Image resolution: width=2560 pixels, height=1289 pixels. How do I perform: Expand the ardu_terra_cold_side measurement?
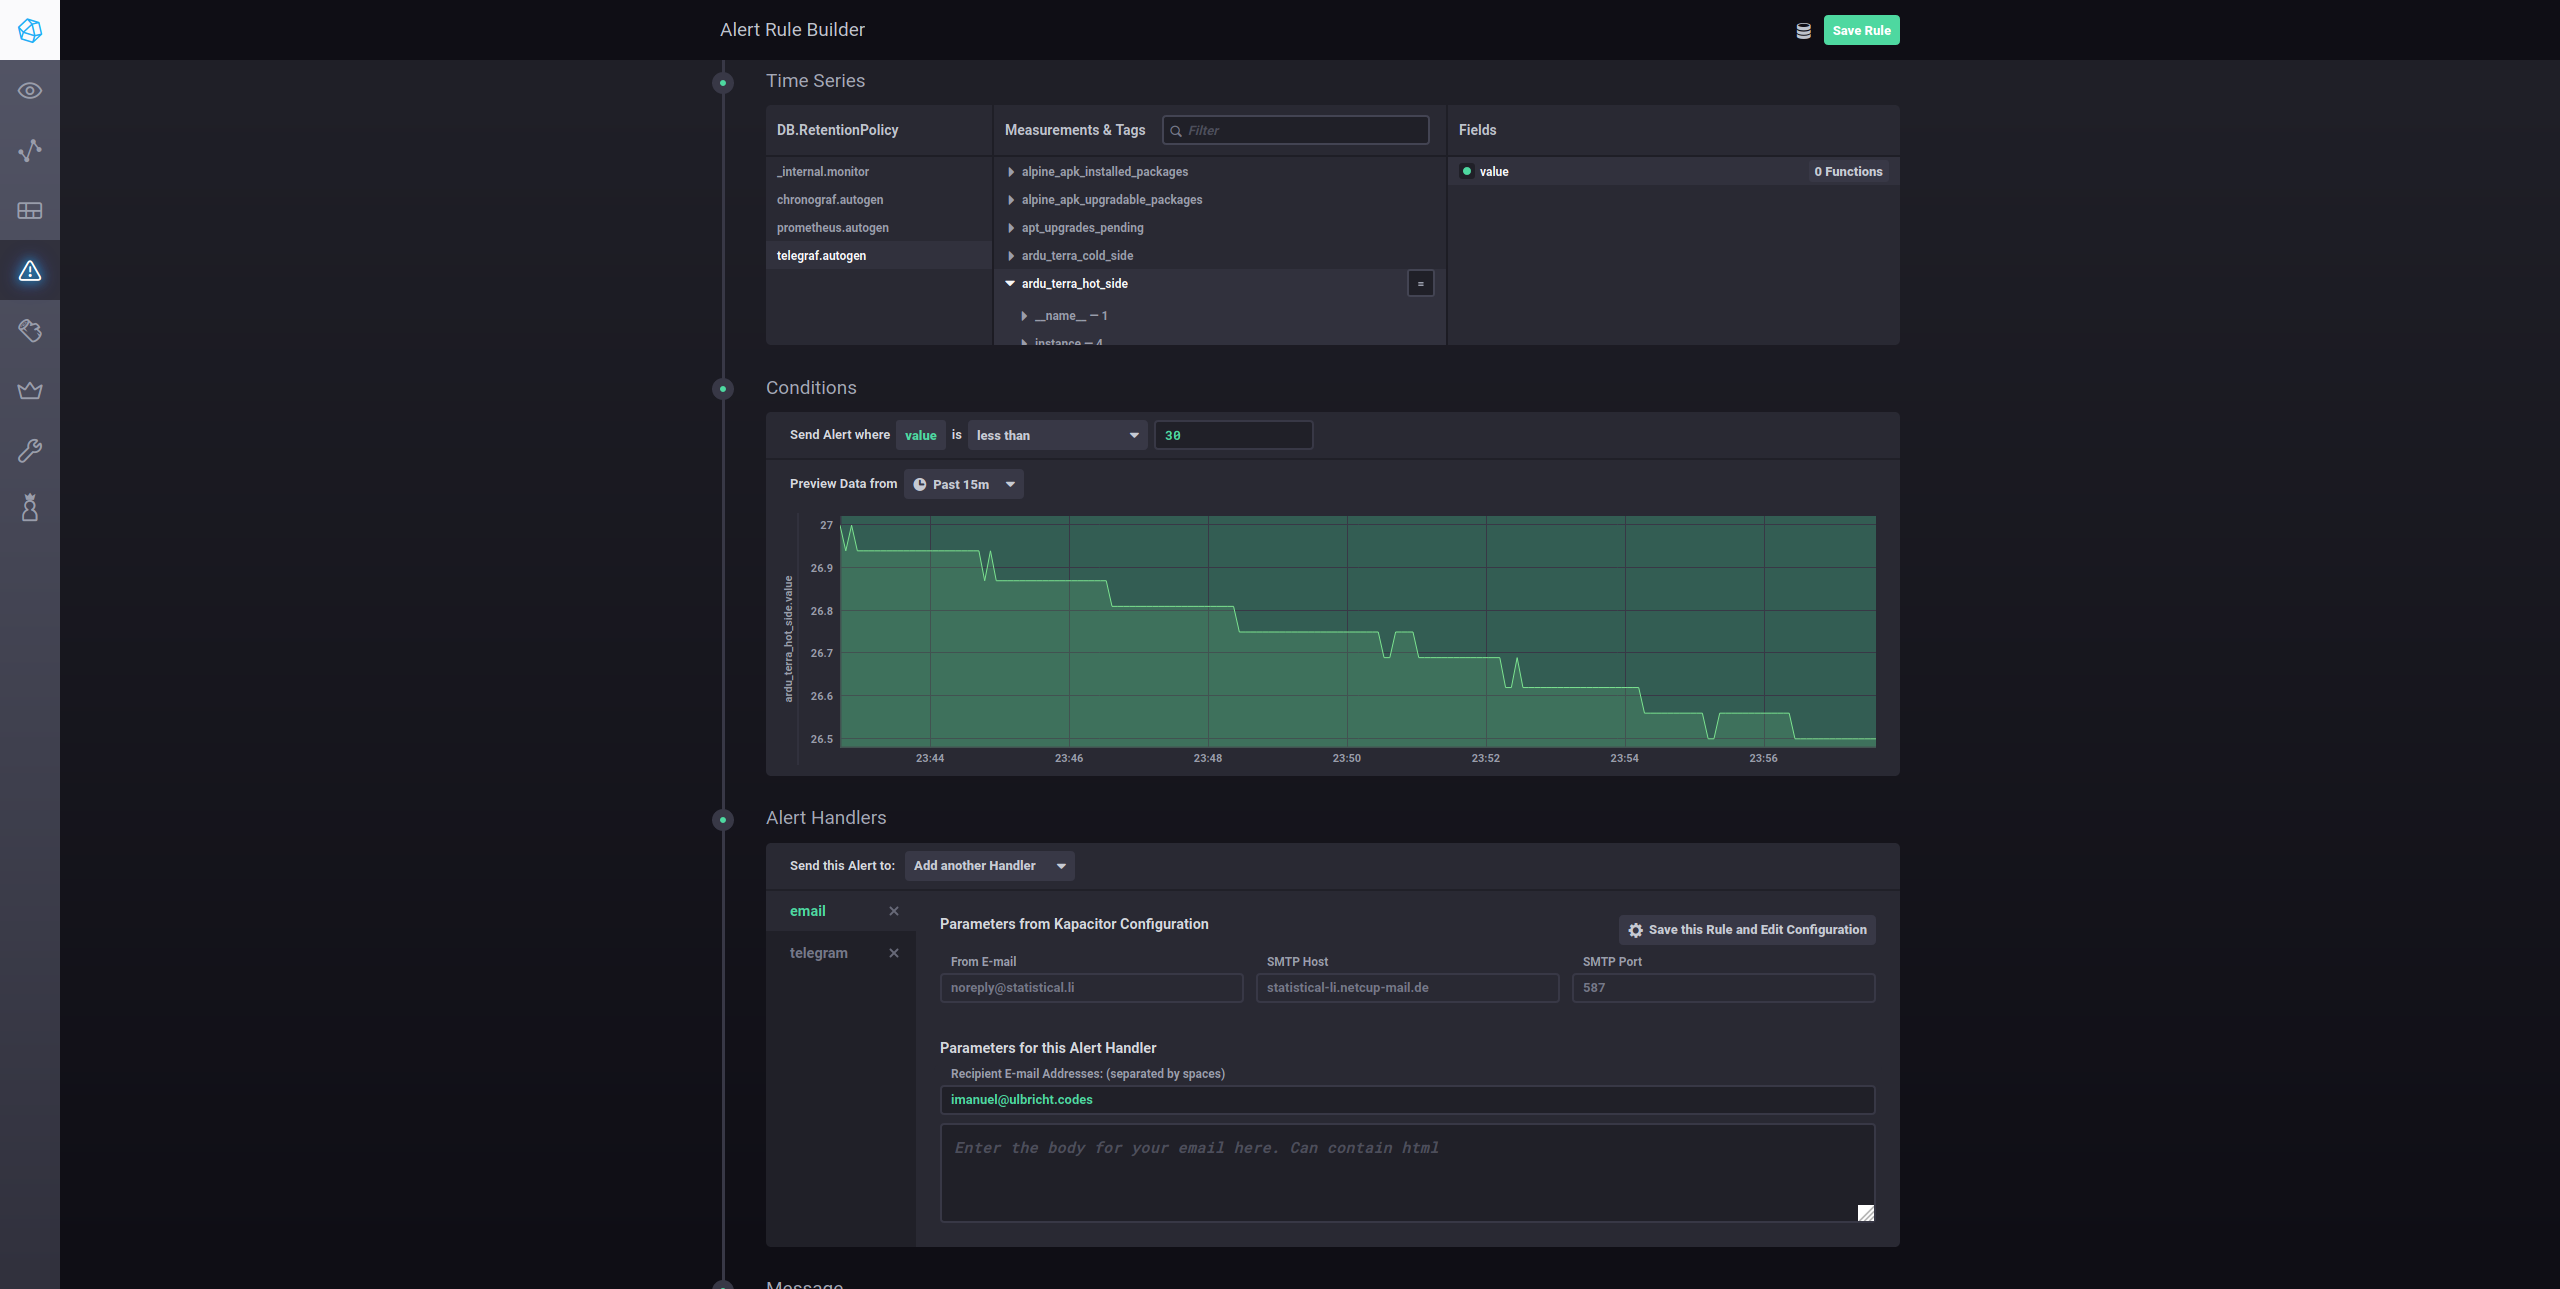1076,256
